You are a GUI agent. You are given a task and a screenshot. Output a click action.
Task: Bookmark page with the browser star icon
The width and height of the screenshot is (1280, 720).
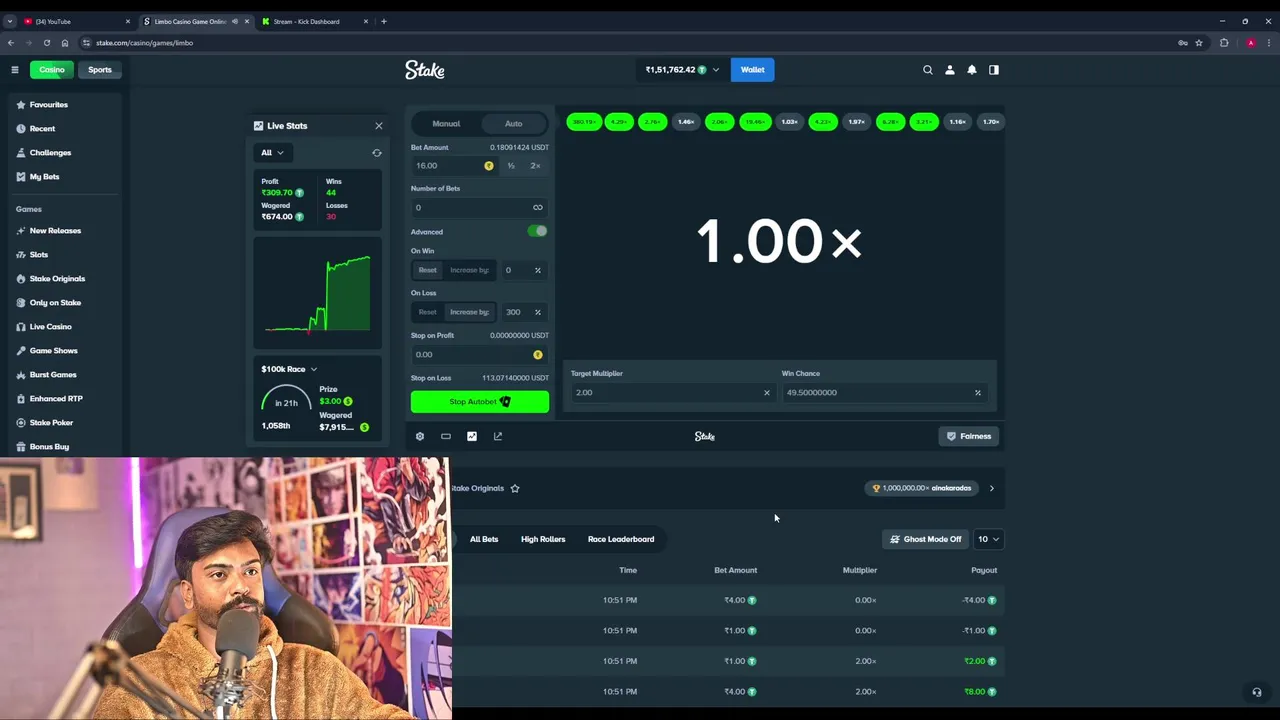1199,43
